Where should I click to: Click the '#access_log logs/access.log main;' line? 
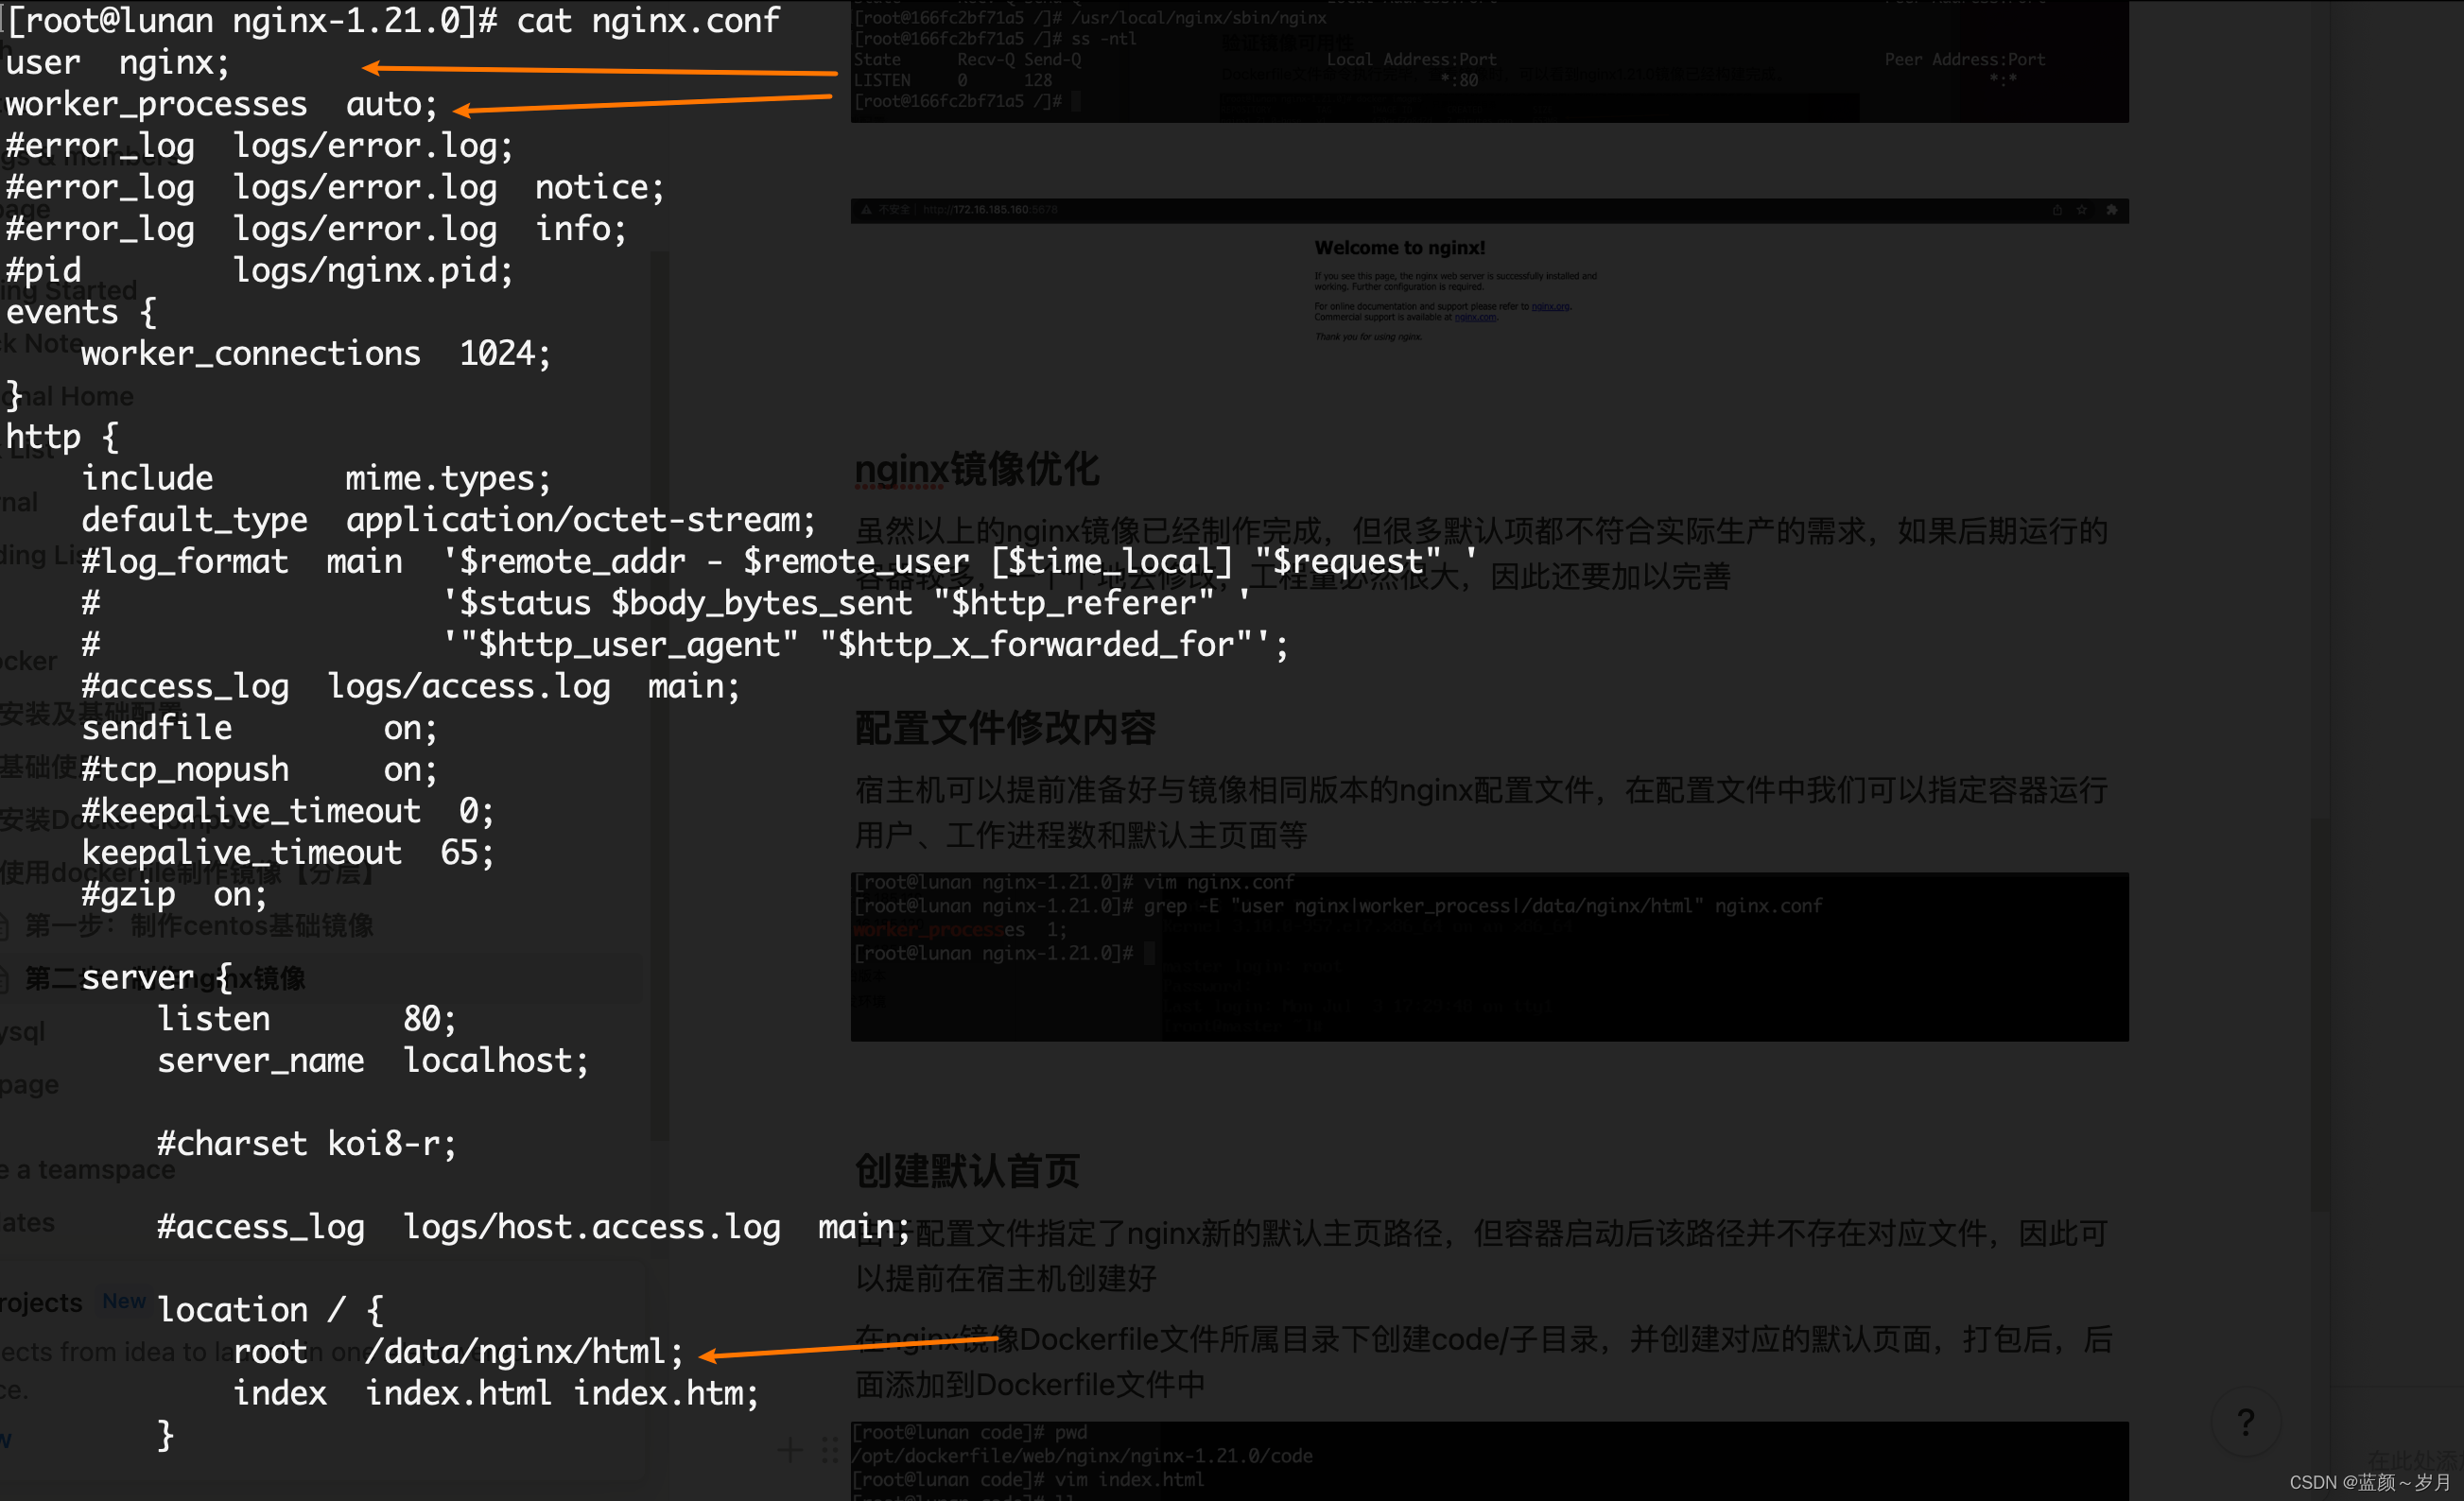(x=411, y=686)
